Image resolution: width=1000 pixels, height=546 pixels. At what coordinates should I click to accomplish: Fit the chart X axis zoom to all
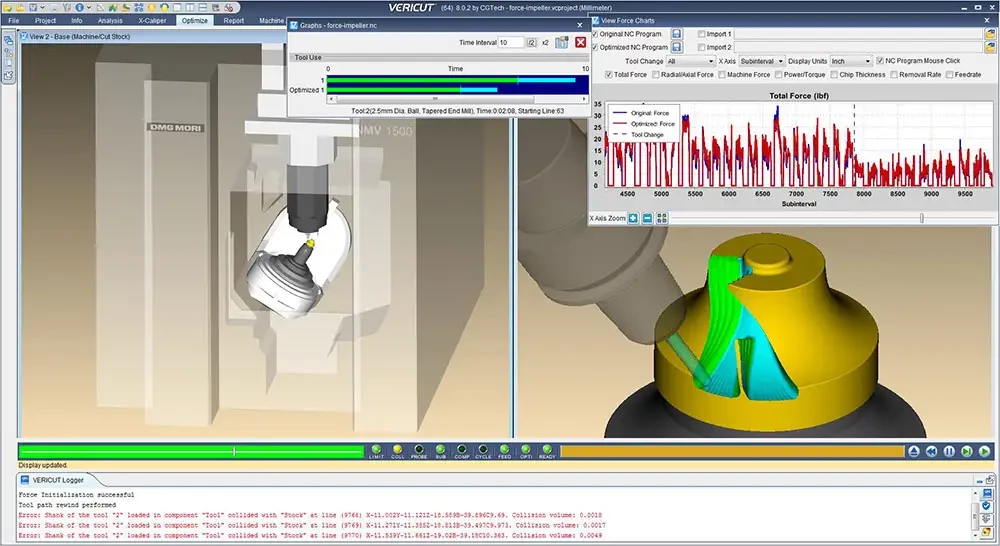(662, 218)
